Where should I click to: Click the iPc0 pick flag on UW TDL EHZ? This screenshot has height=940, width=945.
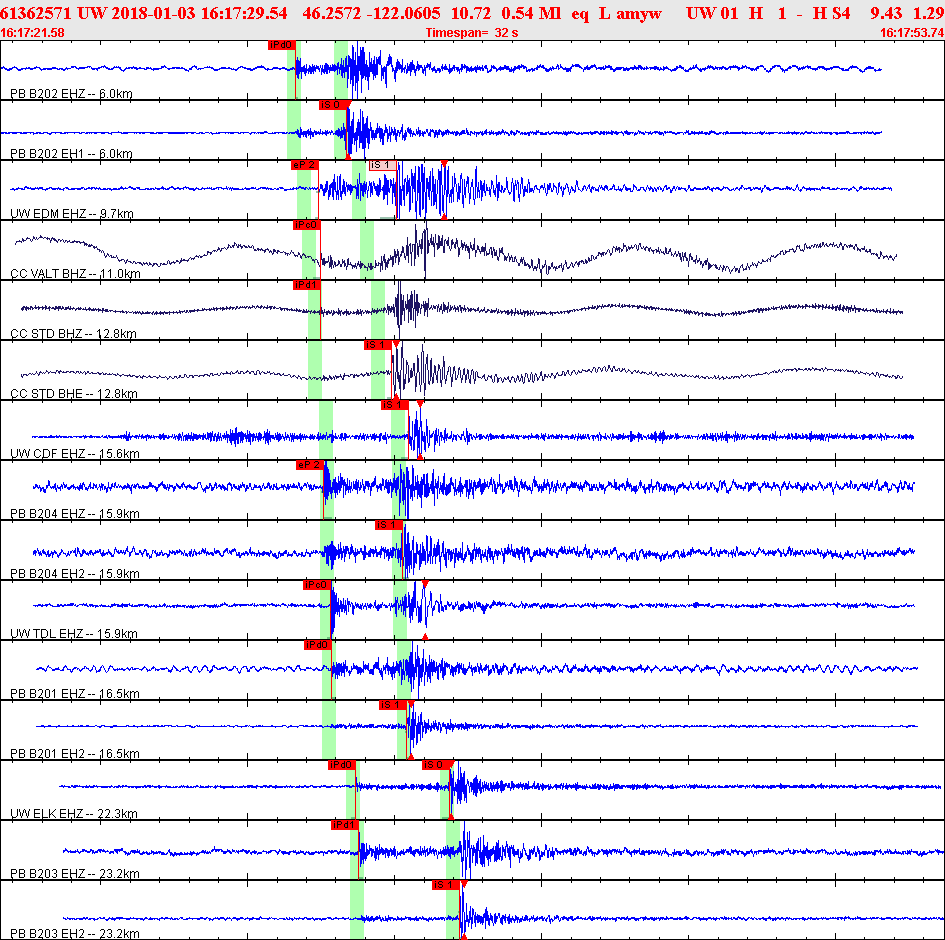pos(316,585)
